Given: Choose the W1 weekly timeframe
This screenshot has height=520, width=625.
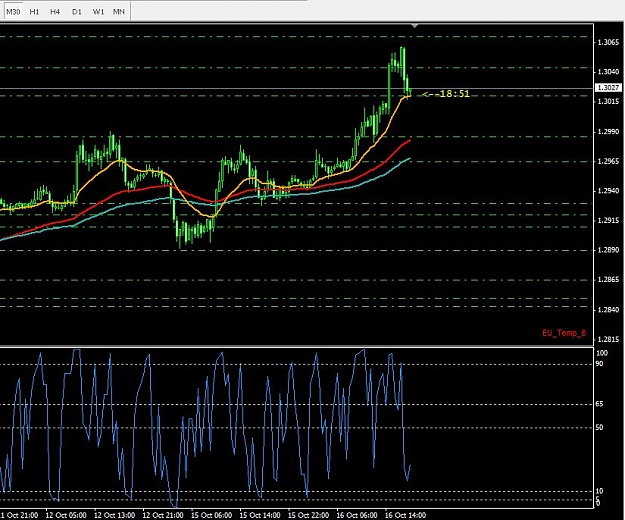Looking at the screenshot, I should [98, 12].
